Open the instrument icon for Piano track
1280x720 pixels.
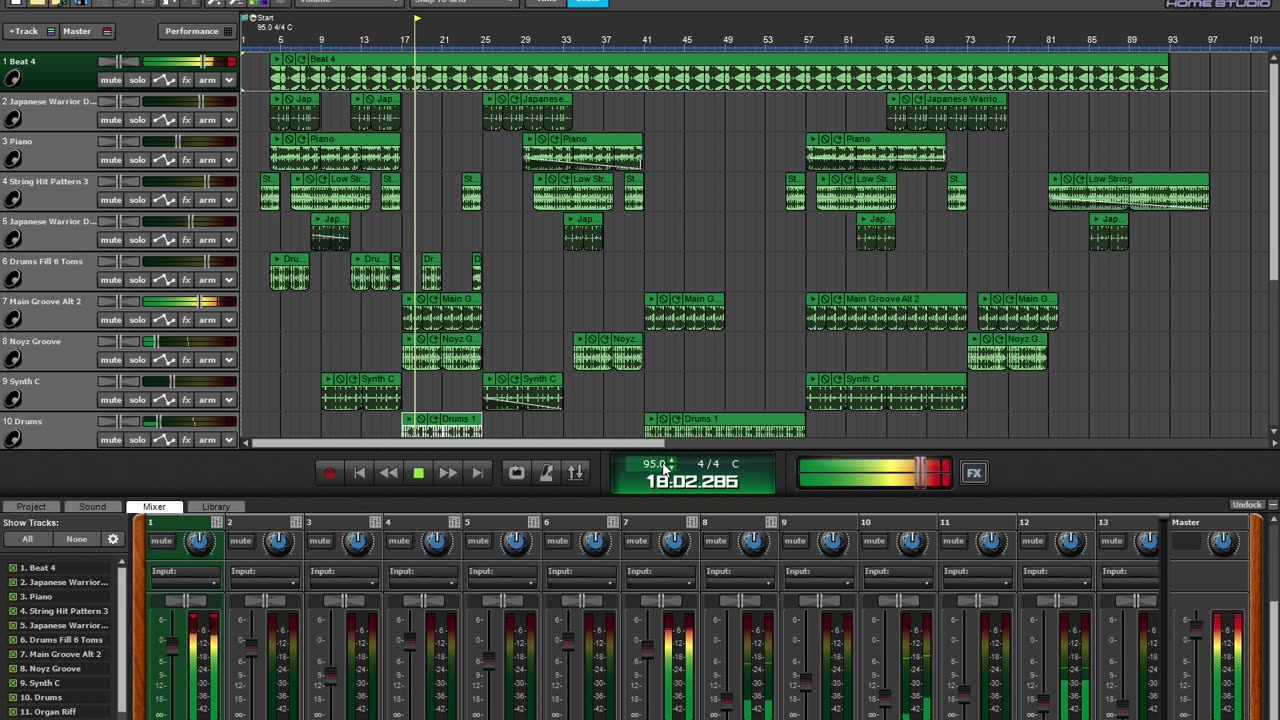[x=13, y=159]
